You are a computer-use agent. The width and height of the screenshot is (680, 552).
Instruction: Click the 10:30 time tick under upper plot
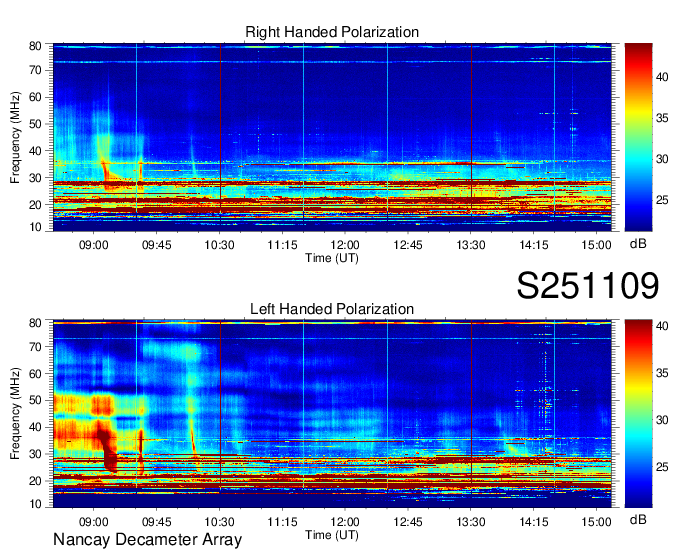click(x=219, y=244)
